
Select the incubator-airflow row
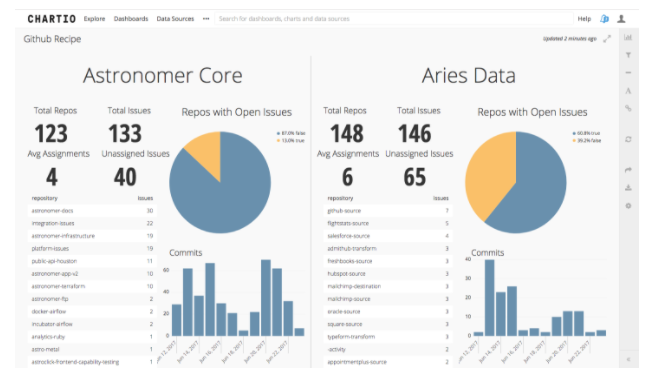click(92, 324)
